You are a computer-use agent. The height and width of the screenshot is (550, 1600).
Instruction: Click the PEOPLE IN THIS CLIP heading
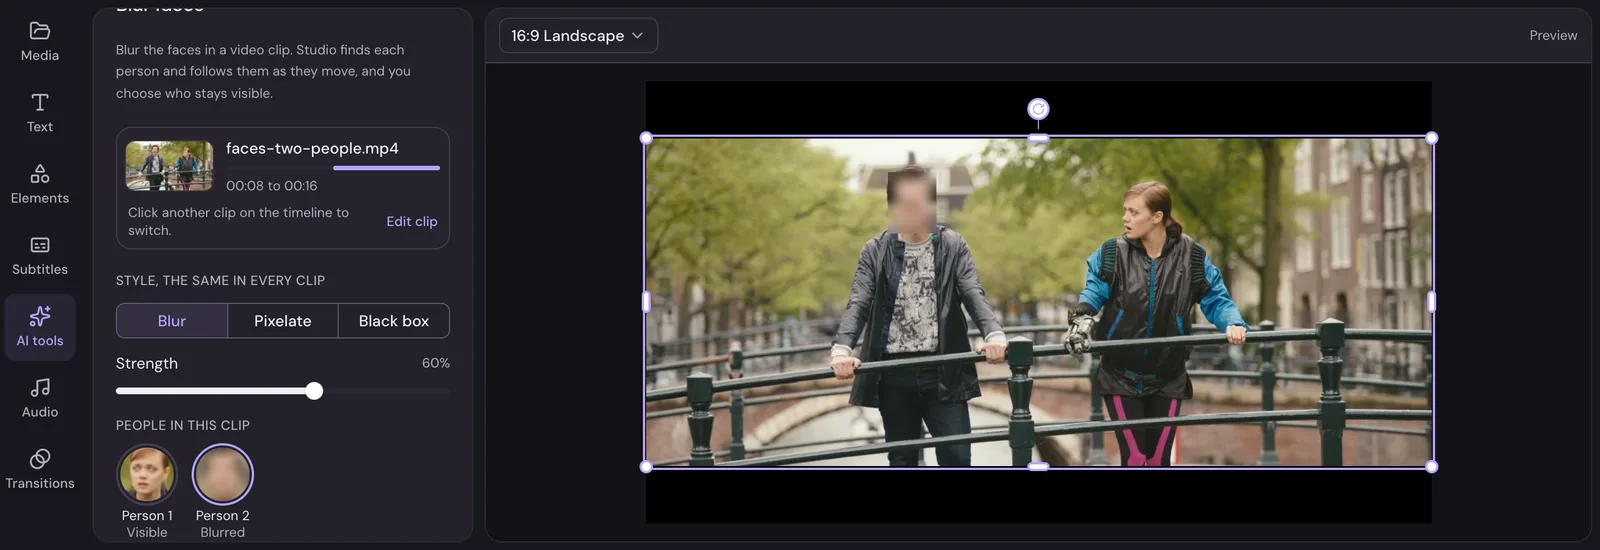pos(183,425)
